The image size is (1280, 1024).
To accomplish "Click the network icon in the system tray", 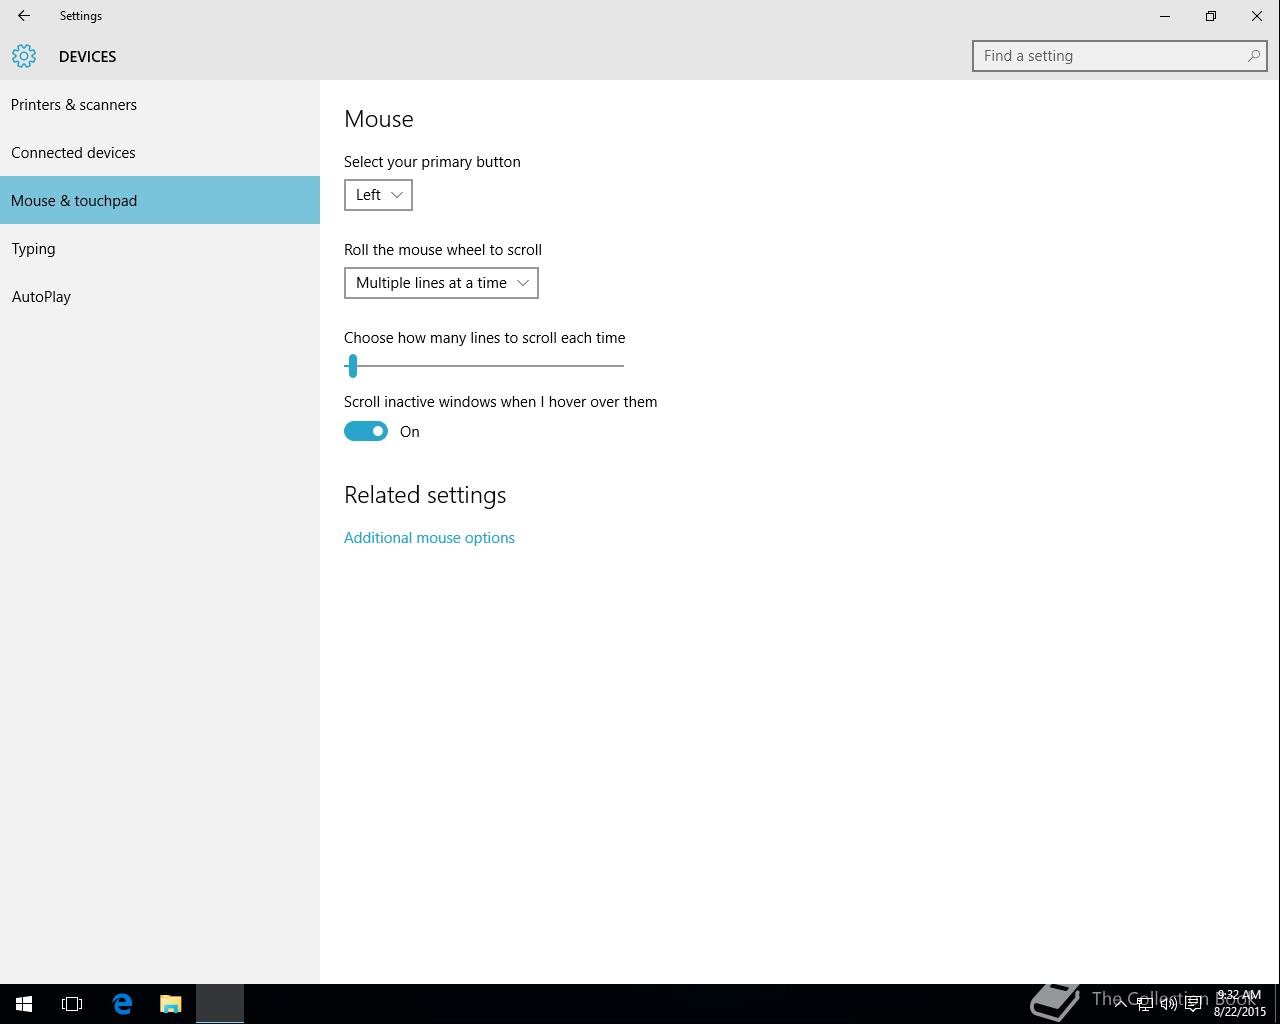I will (x=1145, y=1004).
